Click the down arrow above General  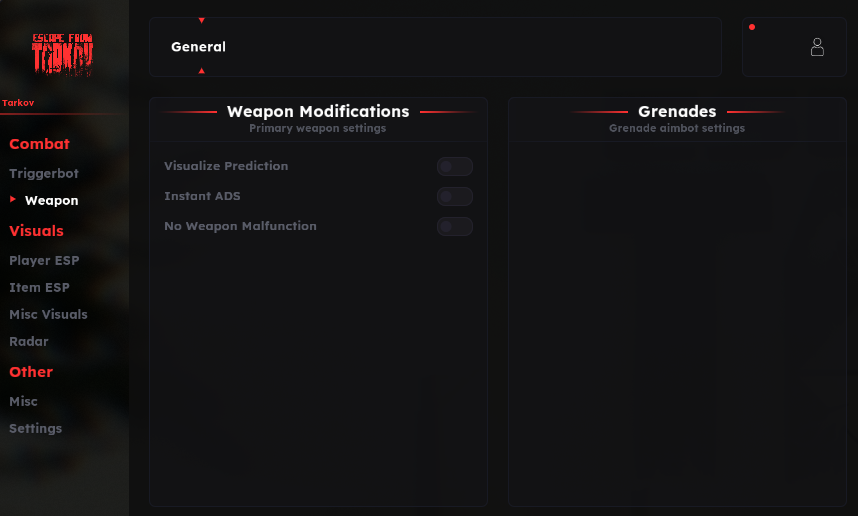pyautogui.click(x=202, y=20)
